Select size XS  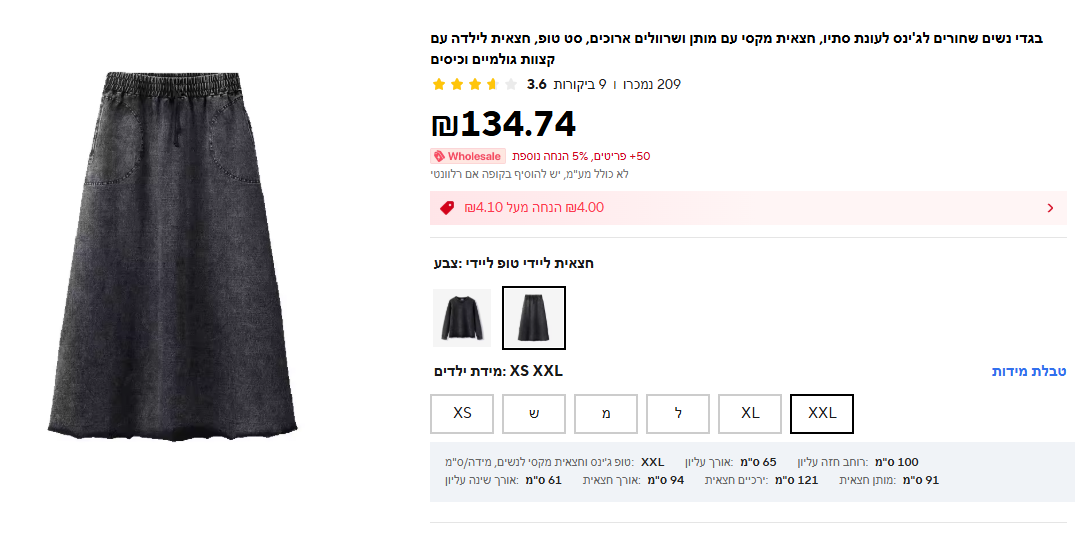pos(462,413)
